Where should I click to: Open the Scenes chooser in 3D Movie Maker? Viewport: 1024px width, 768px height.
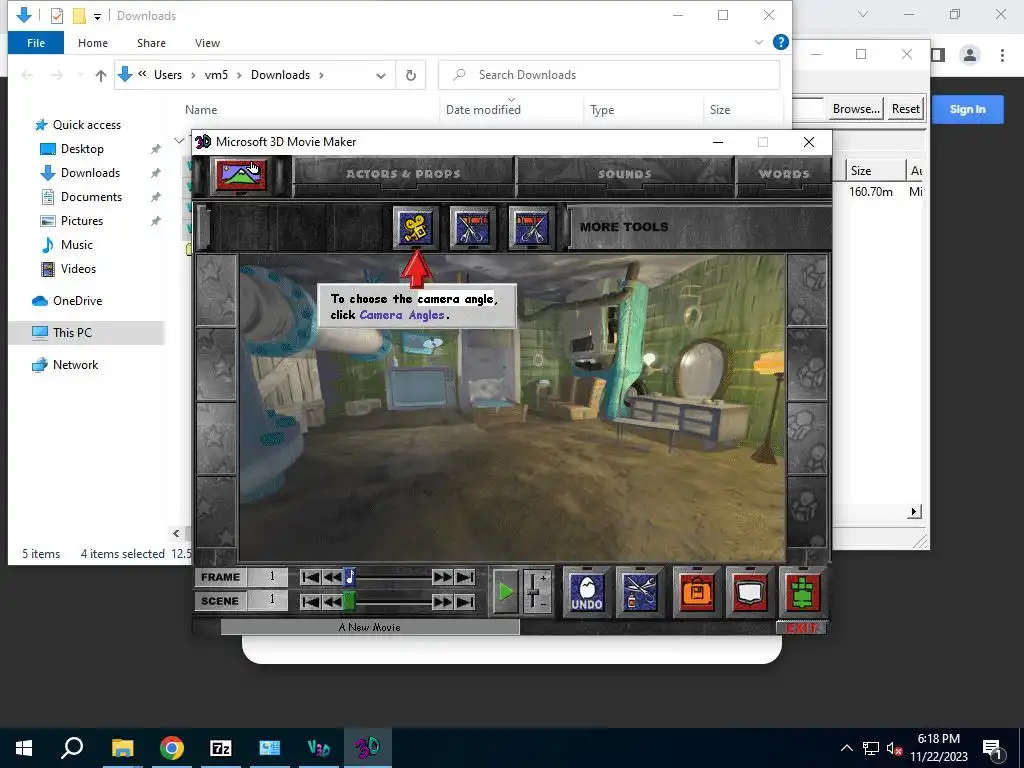[x=241, y=175]
